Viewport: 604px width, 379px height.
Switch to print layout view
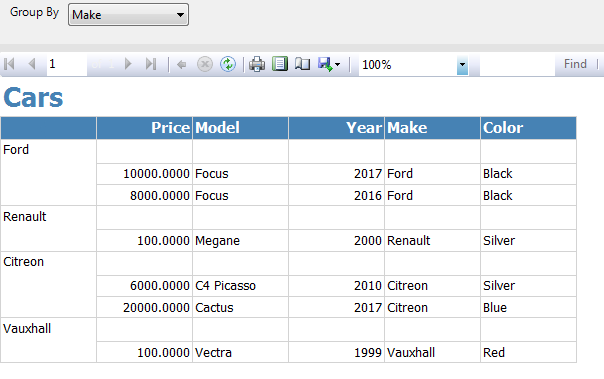click(x=280, y=64)
